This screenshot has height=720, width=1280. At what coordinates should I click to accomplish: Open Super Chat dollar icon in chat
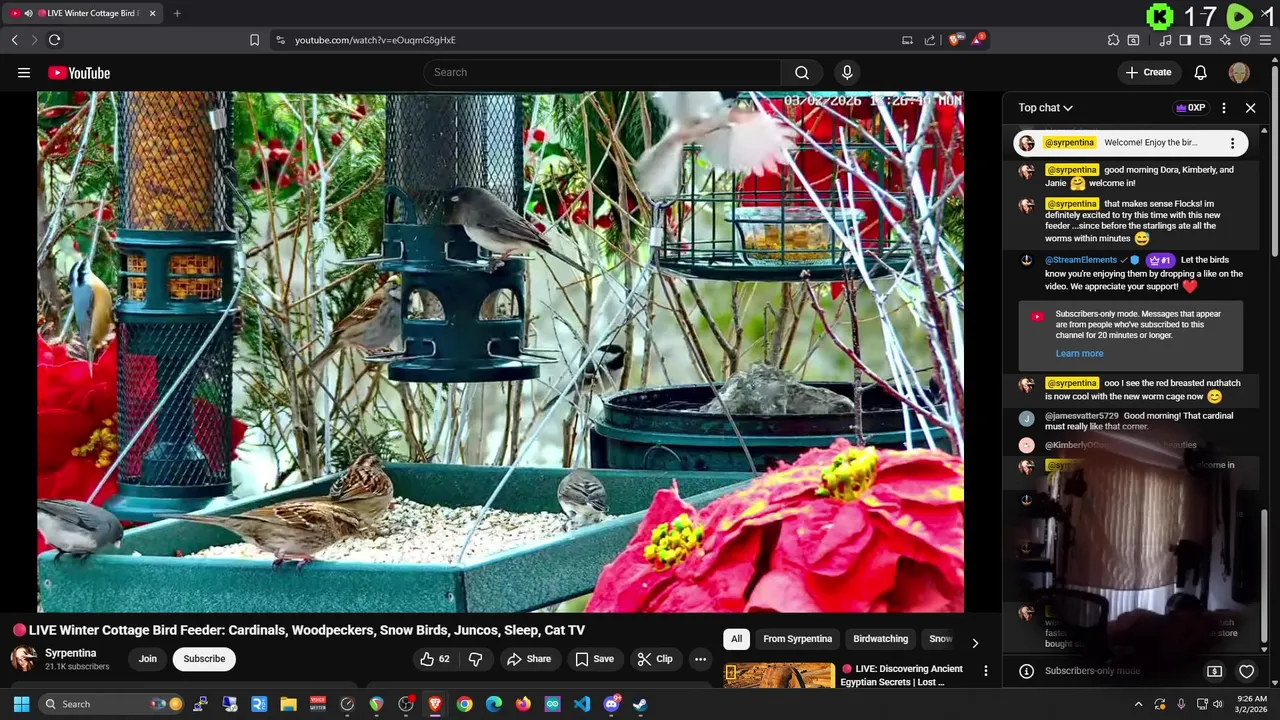pos(1214,671)
